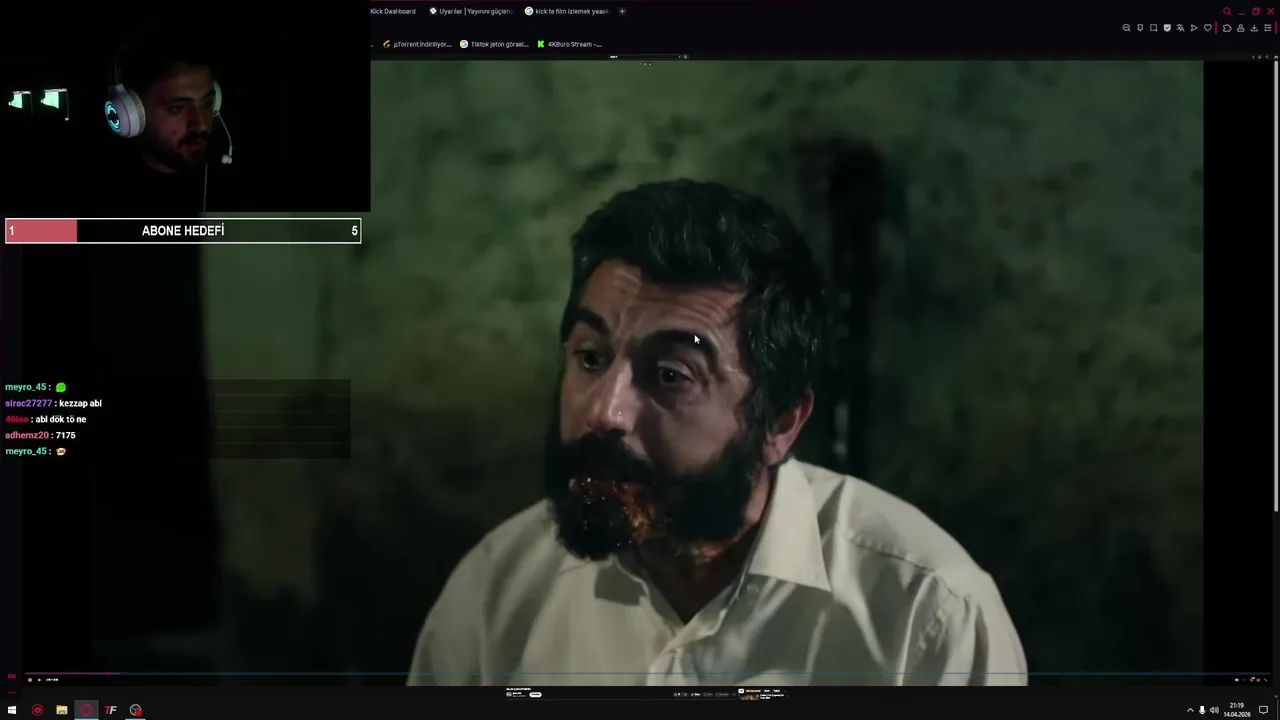Switch to the Kick Dashboard tab
1280x720 pixels.
[392, 11]
